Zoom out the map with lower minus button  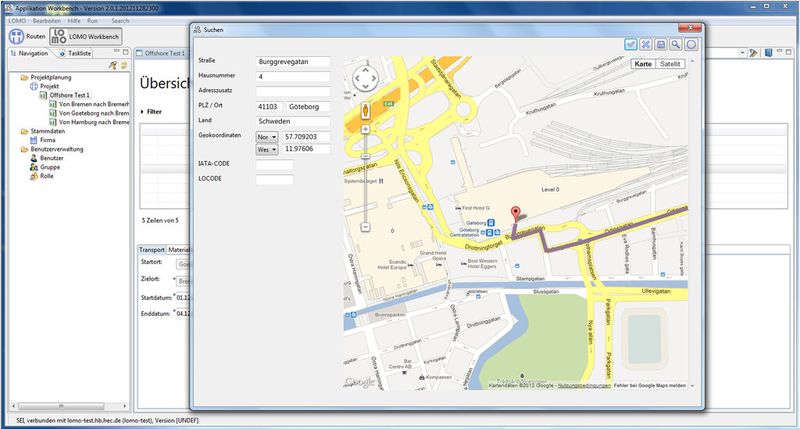365,227
